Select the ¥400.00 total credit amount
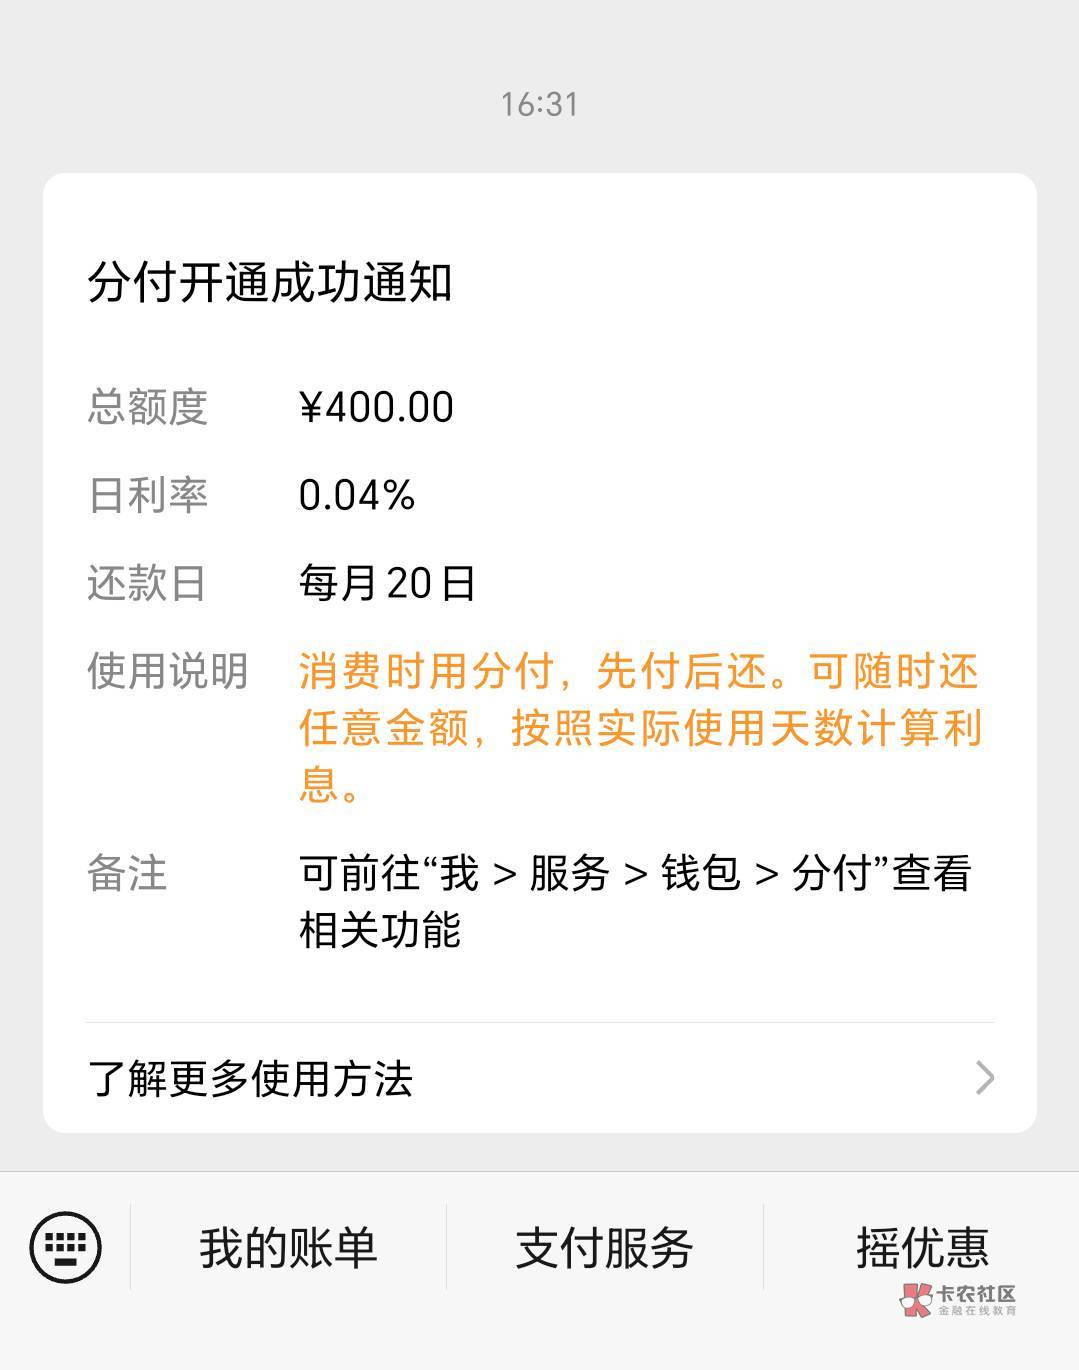This screenshot has height=1370, width=1079. pyautogui.click(x=376, y=407)
